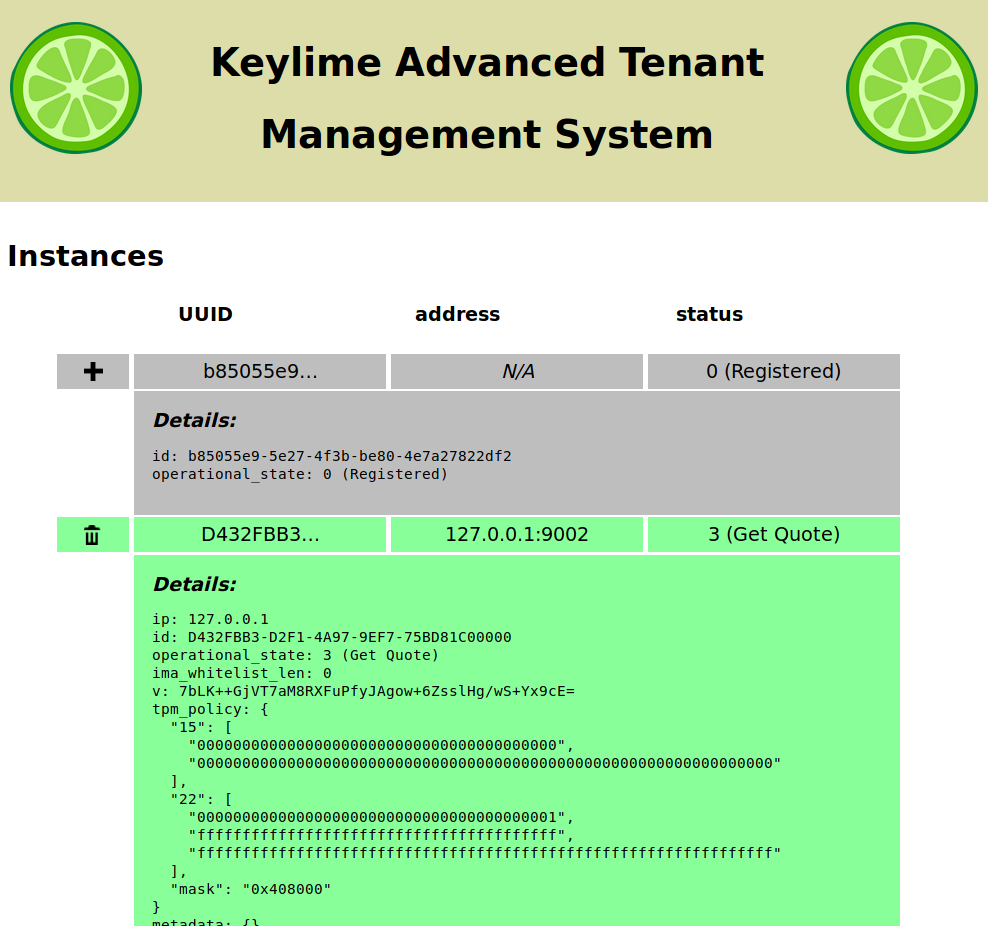Click the operational_state: 0 (Registered) line
The image size is (988, 926).
click(x=300, y=474)
